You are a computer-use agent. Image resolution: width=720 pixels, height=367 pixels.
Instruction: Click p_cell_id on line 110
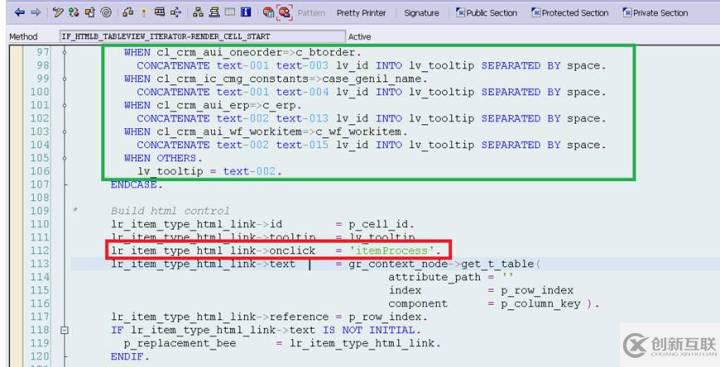coord(378,224)
